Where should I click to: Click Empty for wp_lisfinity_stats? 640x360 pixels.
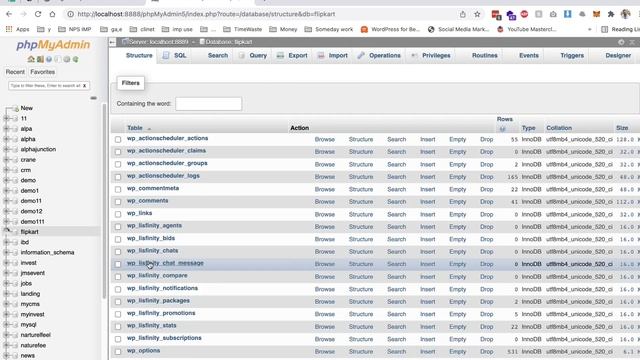tap(458, 327)
